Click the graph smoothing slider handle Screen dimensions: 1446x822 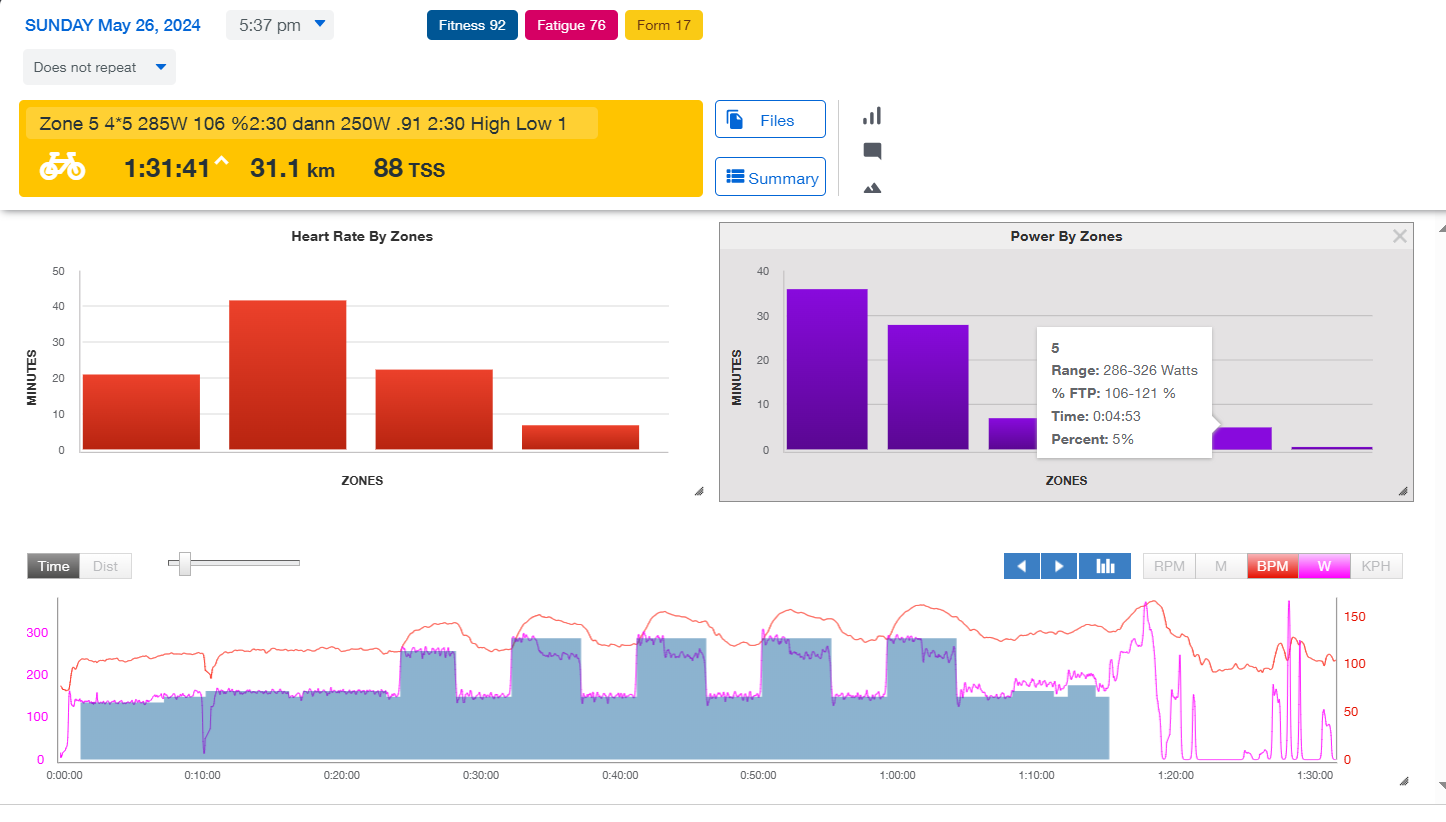point(185,563)
